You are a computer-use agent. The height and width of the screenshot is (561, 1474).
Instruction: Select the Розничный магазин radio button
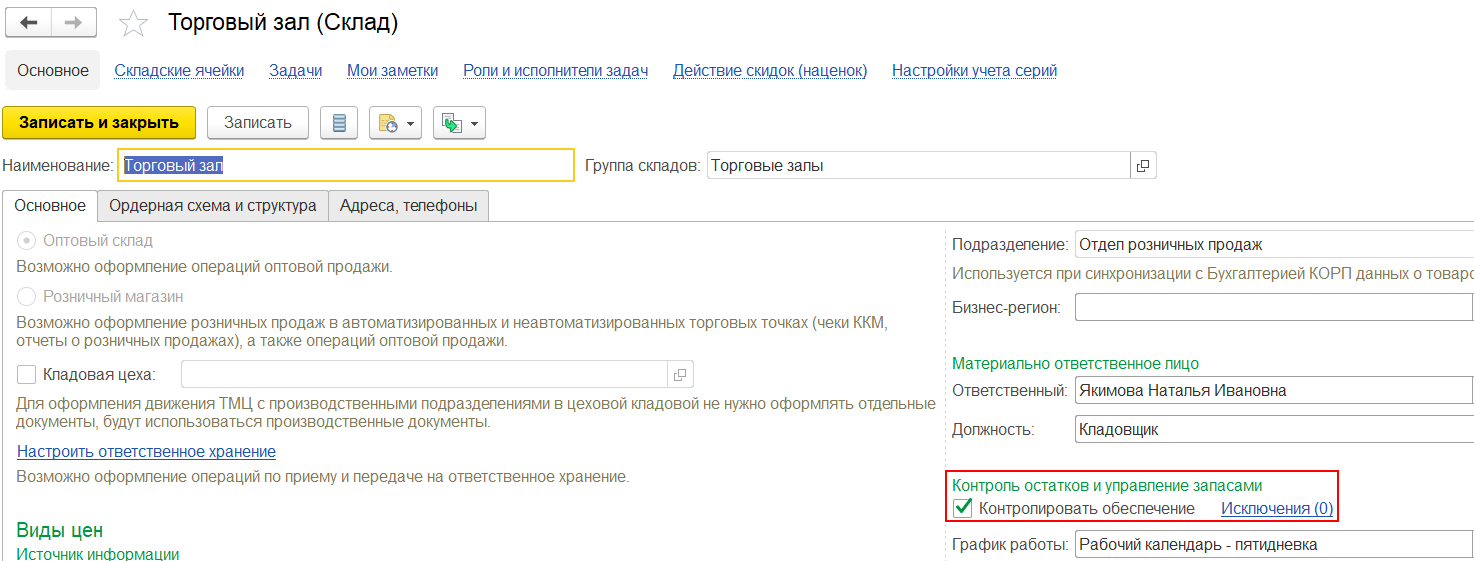[x=27, y=297]
